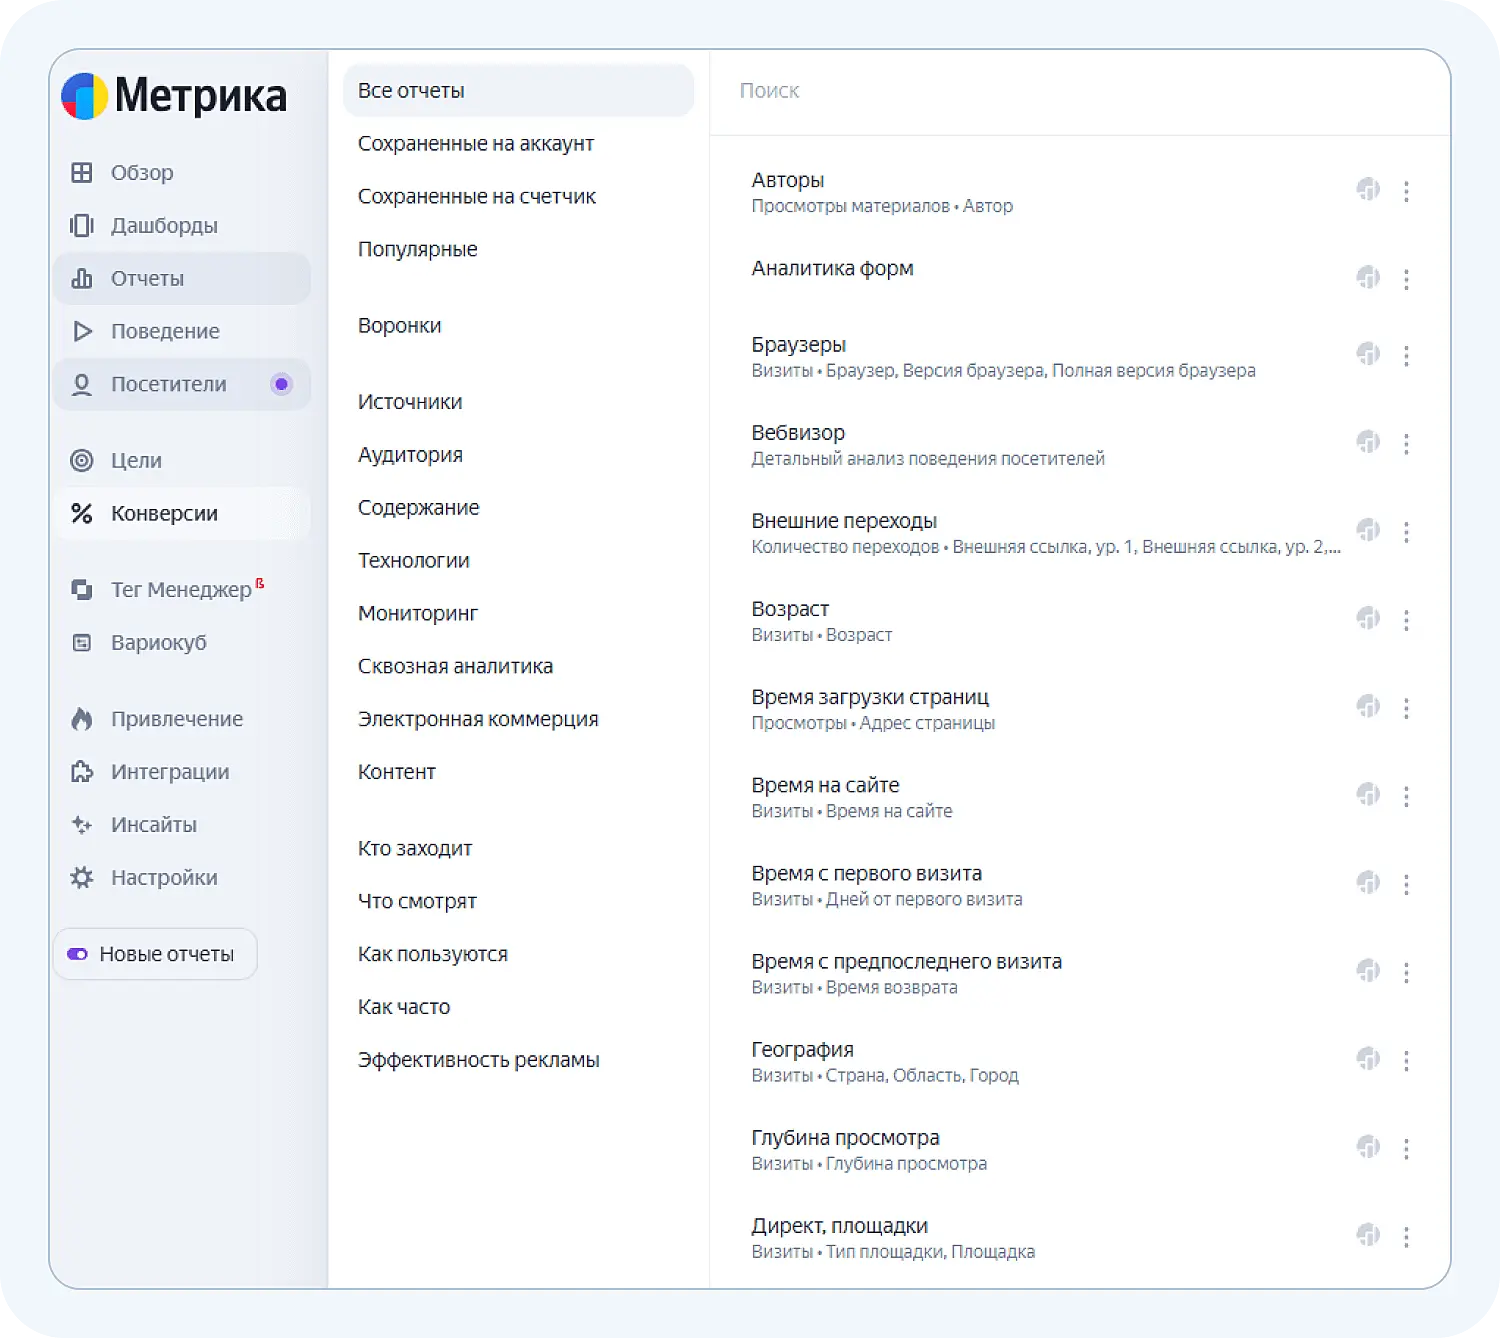Screen dimensions: 1500x1338
Task: Click the gray round icon beside Возраст
Action: [1368, 618]
